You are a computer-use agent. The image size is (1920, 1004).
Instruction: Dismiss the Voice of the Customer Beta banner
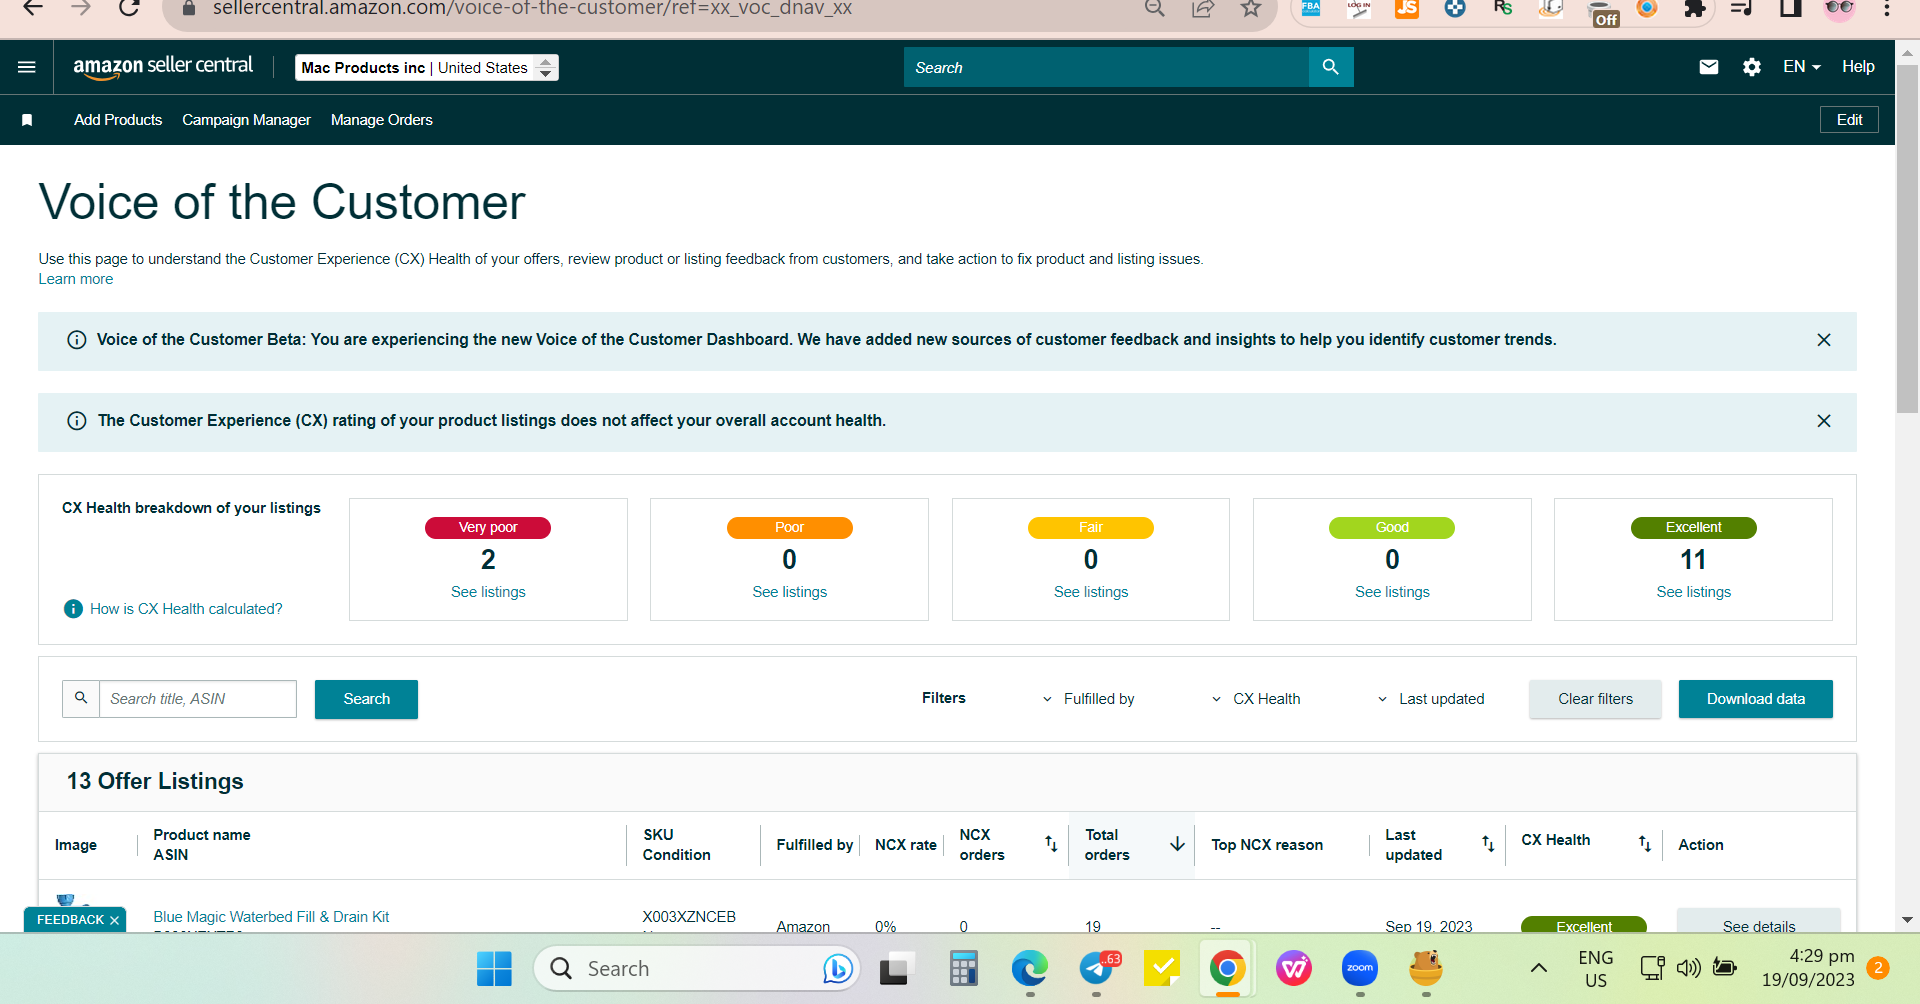click(1824, 340)
